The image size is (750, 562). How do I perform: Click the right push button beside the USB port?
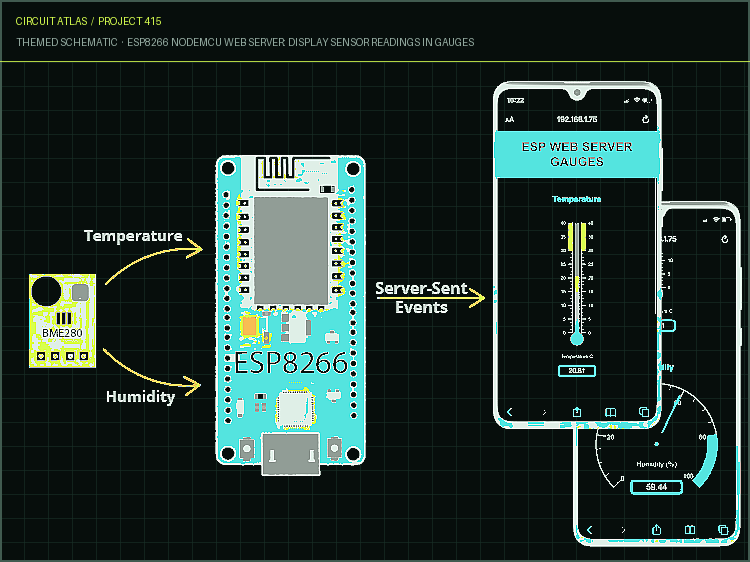[334, 449]
